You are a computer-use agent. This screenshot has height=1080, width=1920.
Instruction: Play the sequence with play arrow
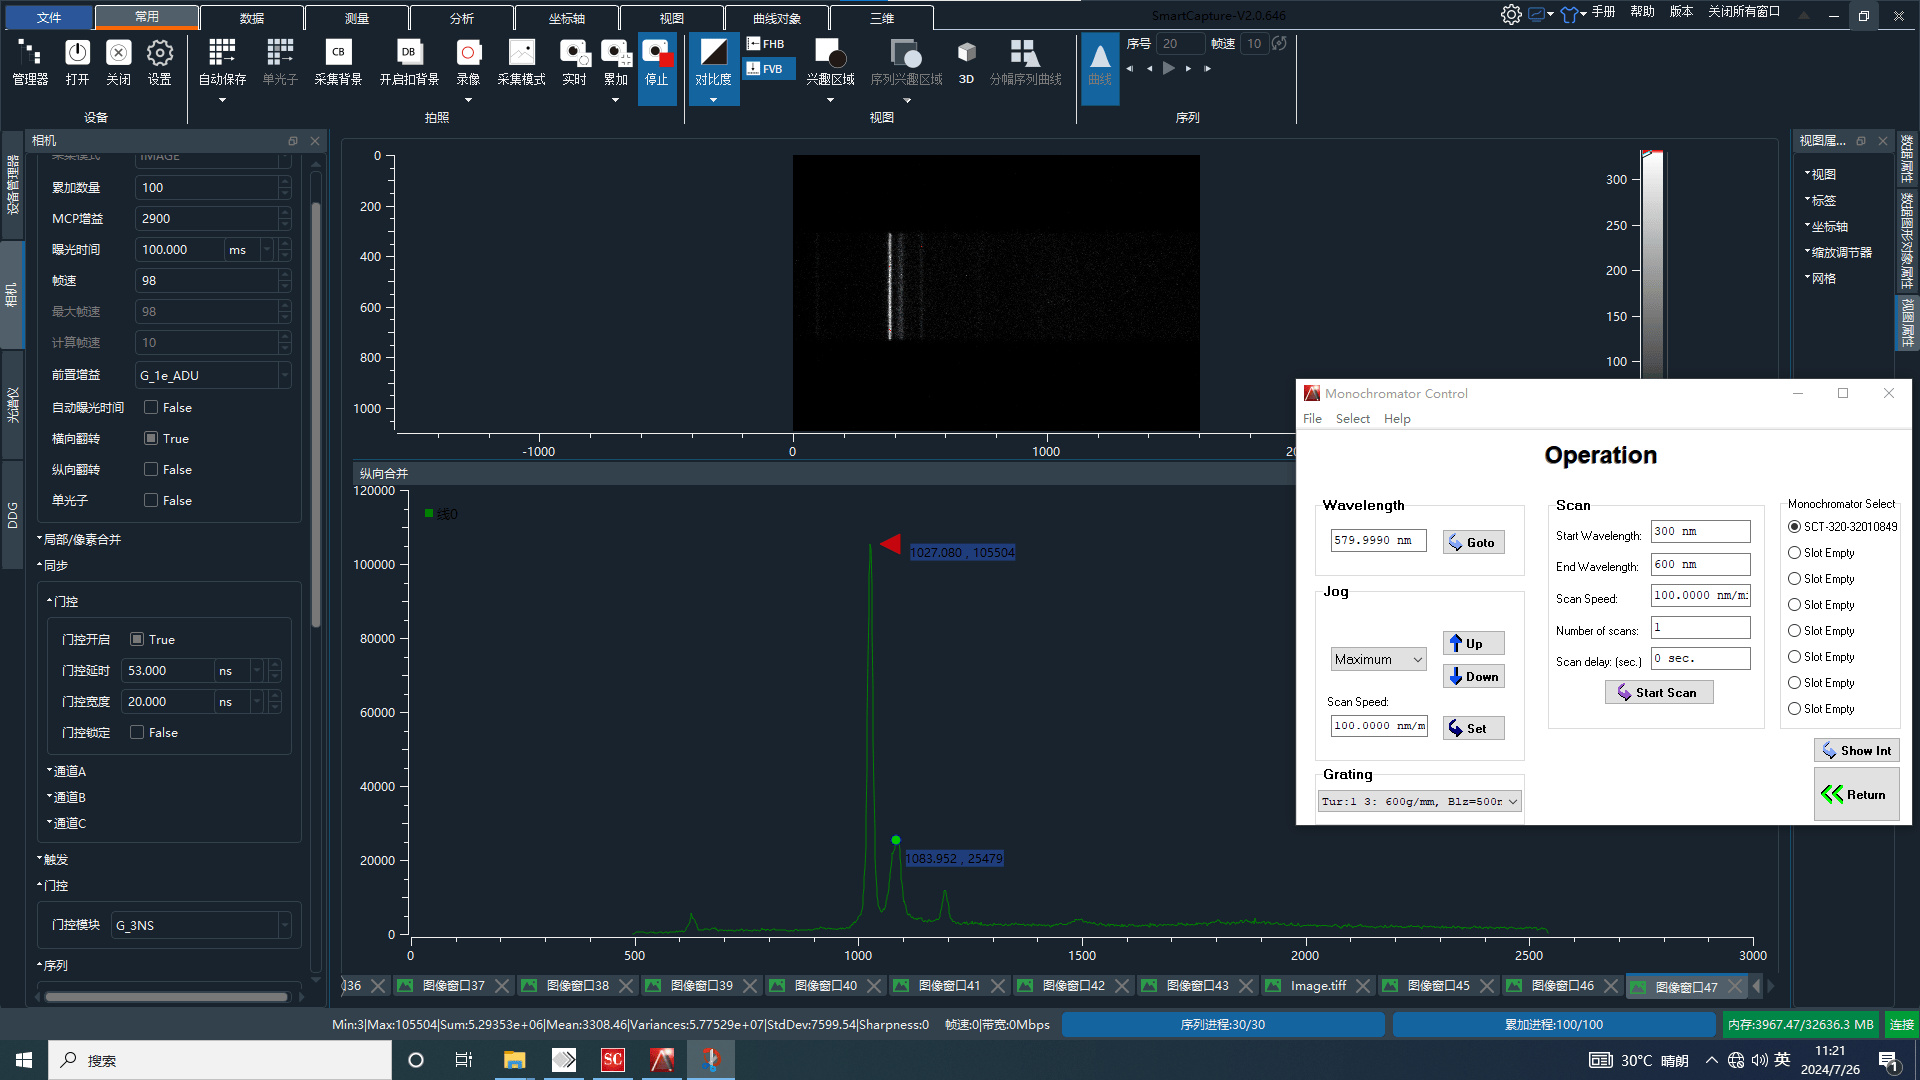pyautogui.click(x=1168, y=69)
